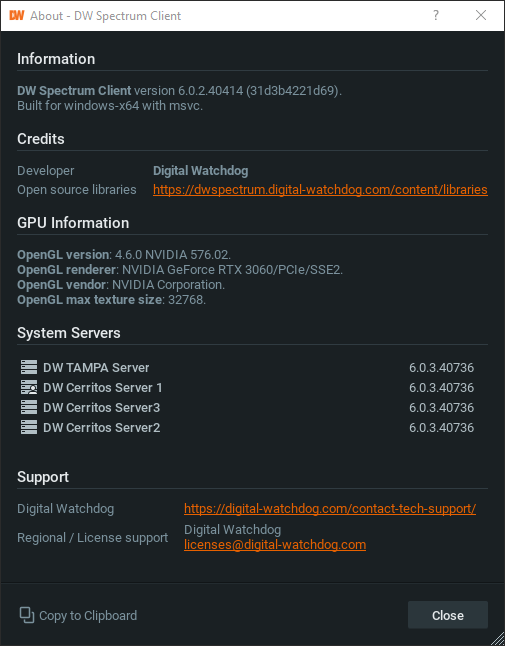Click version number beside DW Cerritos Server3
Image resolution: width=505 pixels, height=646 pixels.
441,407
